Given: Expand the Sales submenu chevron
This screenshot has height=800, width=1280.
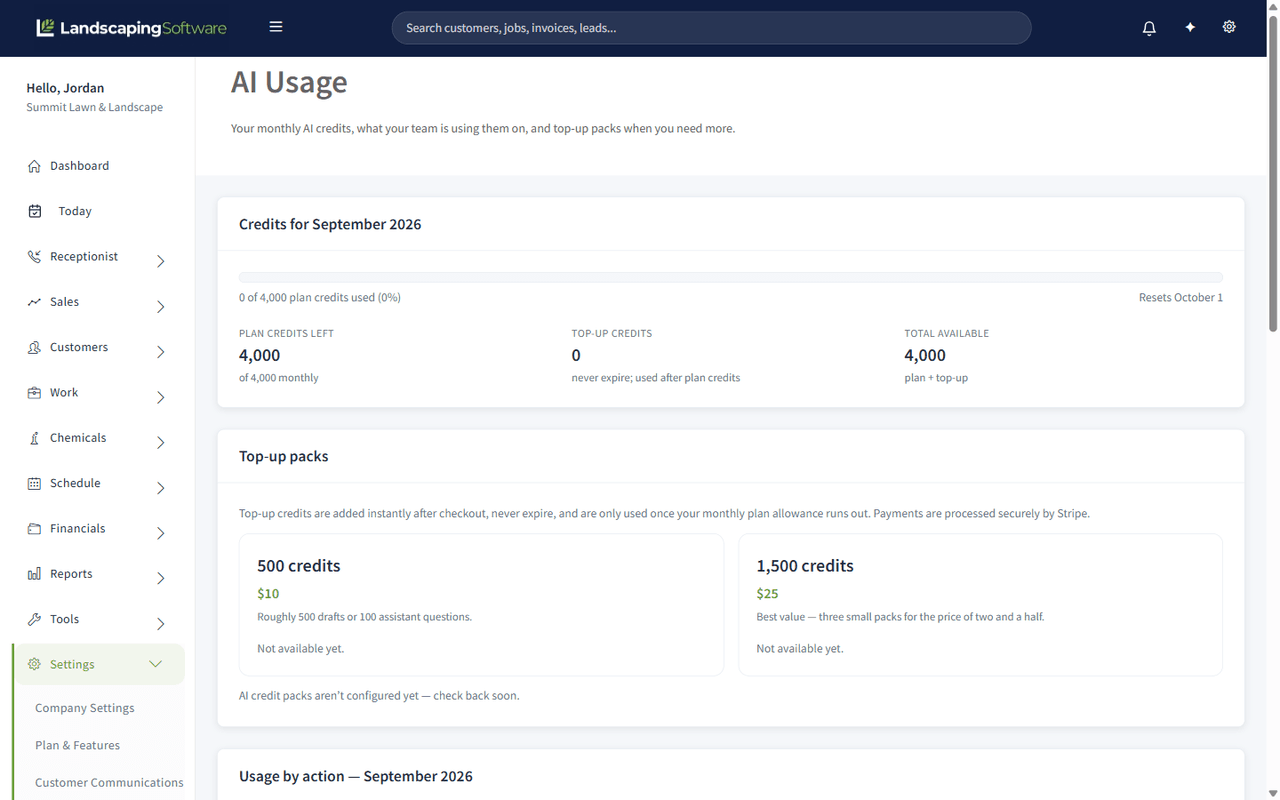Looking at the screenshot, I should (161, 307).
